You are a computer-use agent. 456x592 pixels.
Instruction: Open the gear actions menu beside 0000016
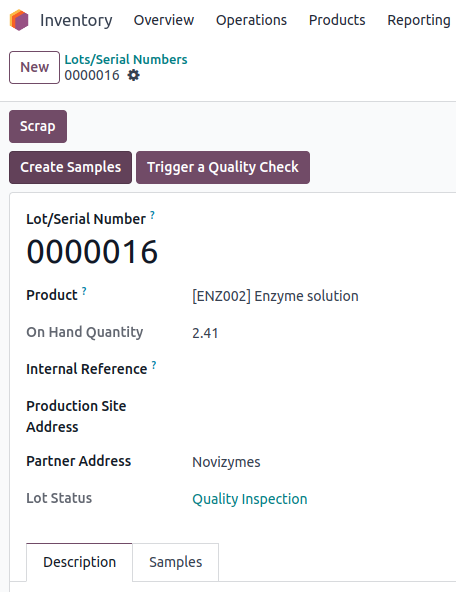pyautogui.click(x=133, y=76)
